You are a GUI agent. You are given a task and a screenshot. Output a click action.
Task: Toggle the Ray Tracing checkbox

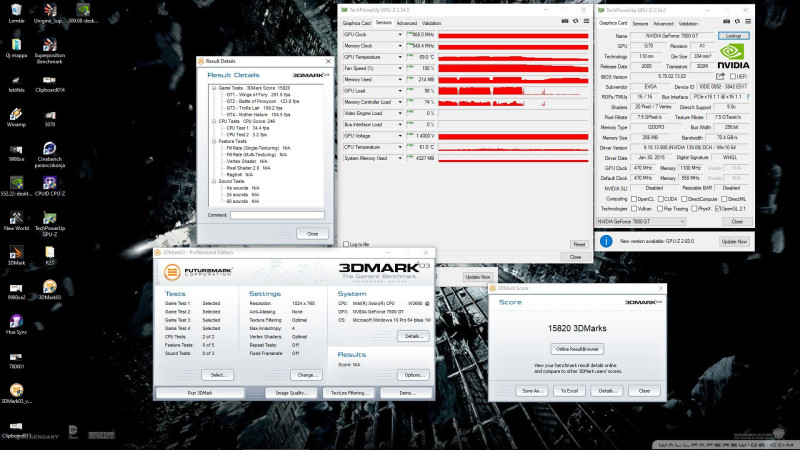click(x=660, y=209)
